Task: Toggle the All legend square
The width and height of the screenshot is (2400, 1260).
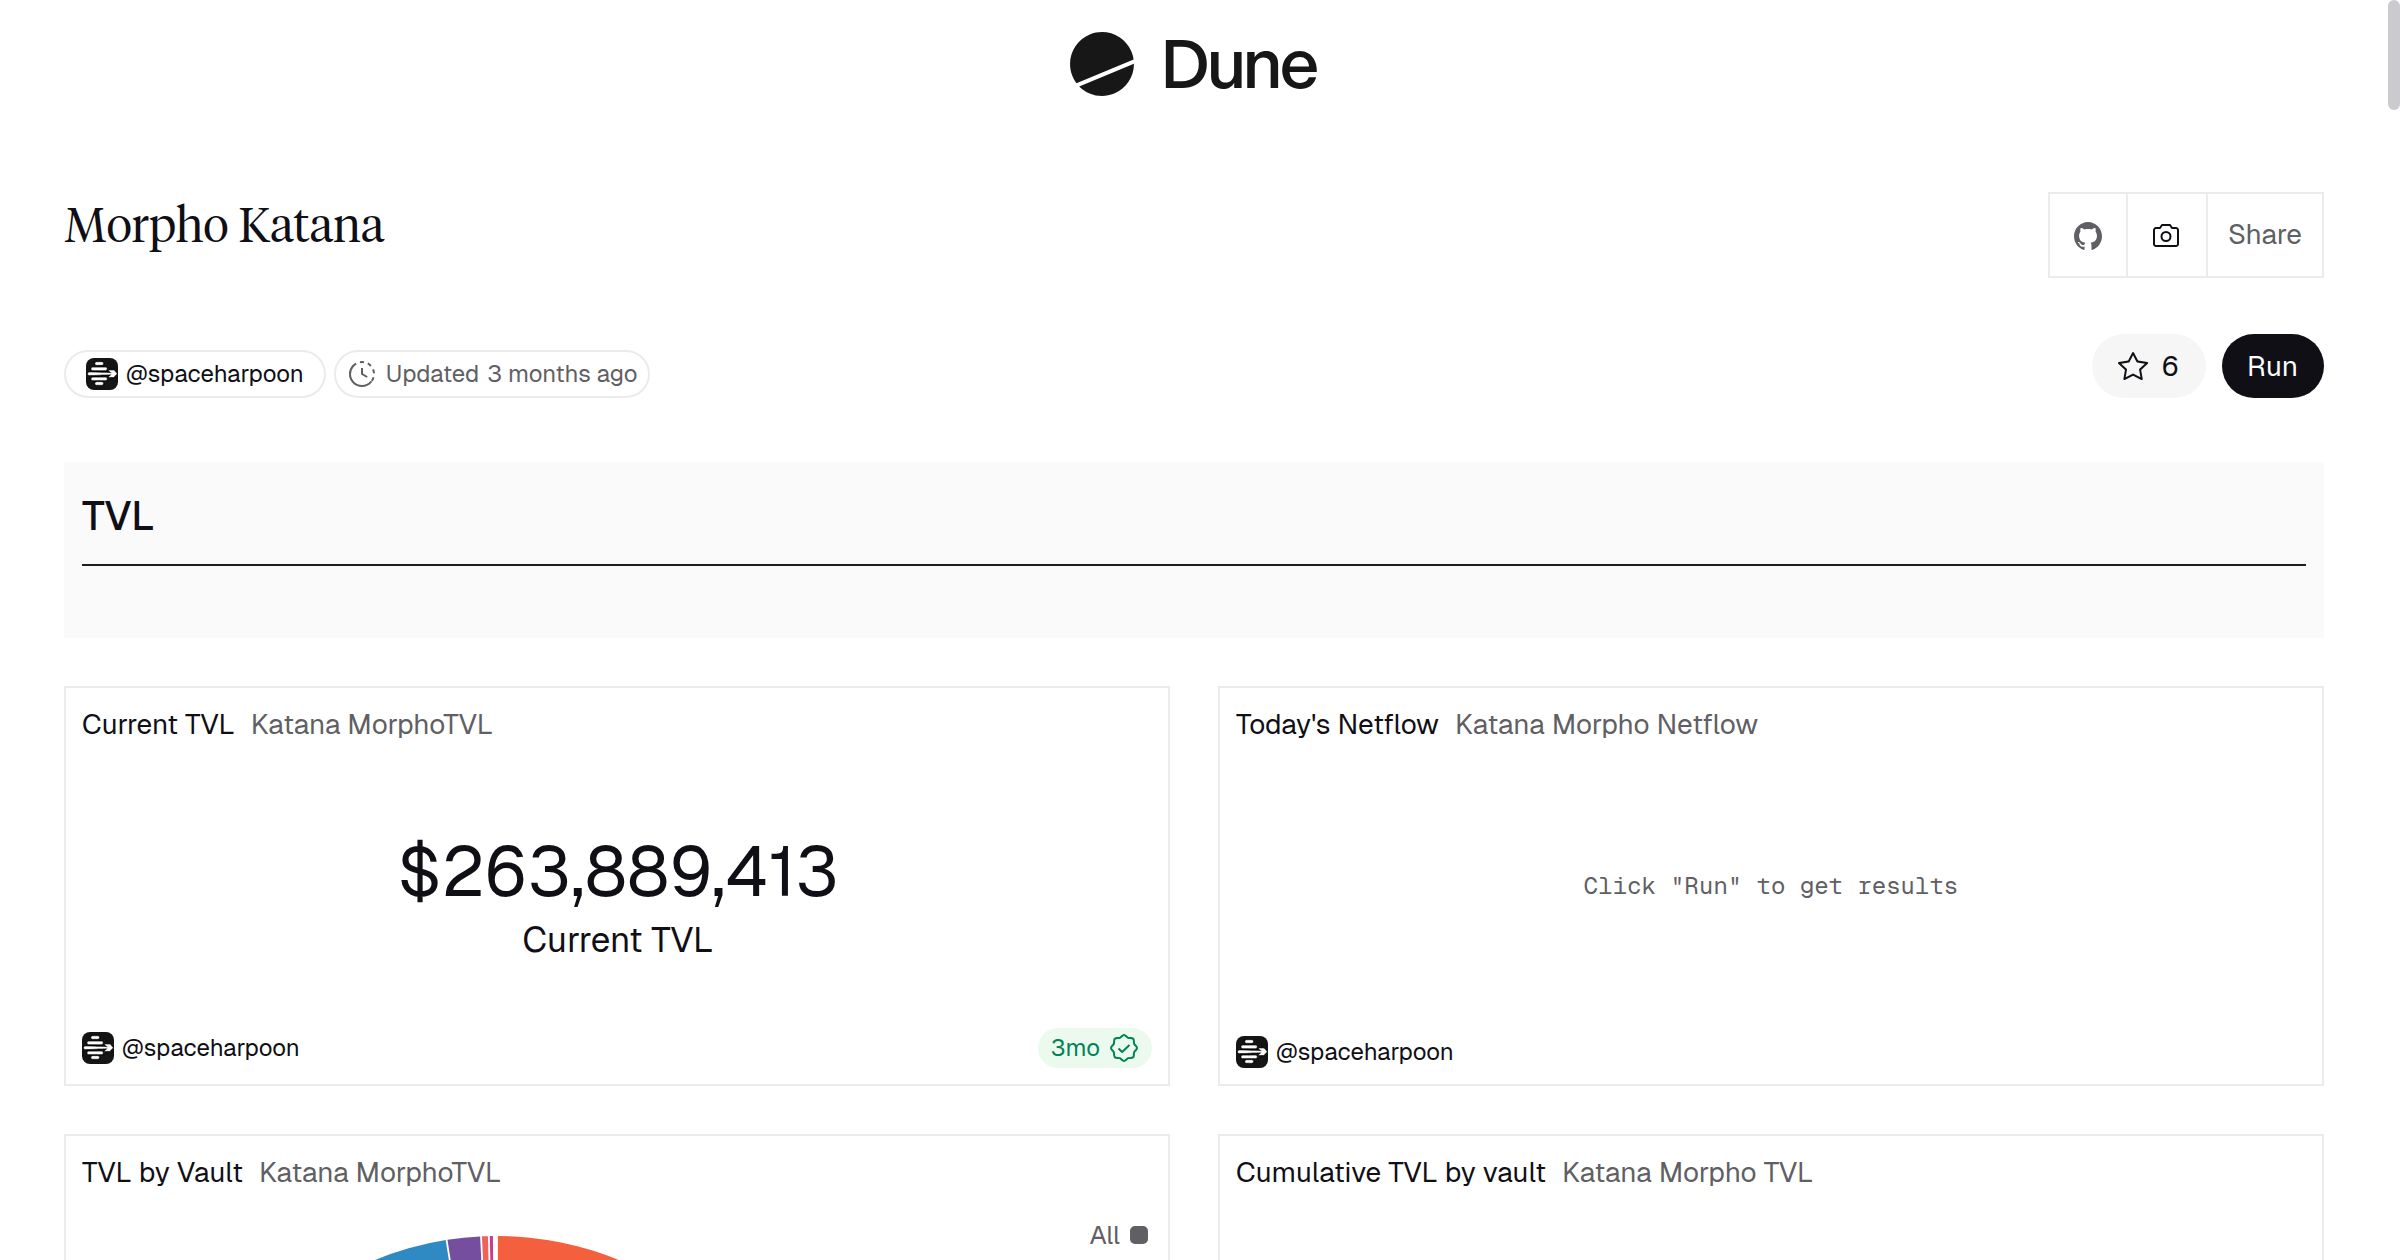Action: (1138, 1235)
